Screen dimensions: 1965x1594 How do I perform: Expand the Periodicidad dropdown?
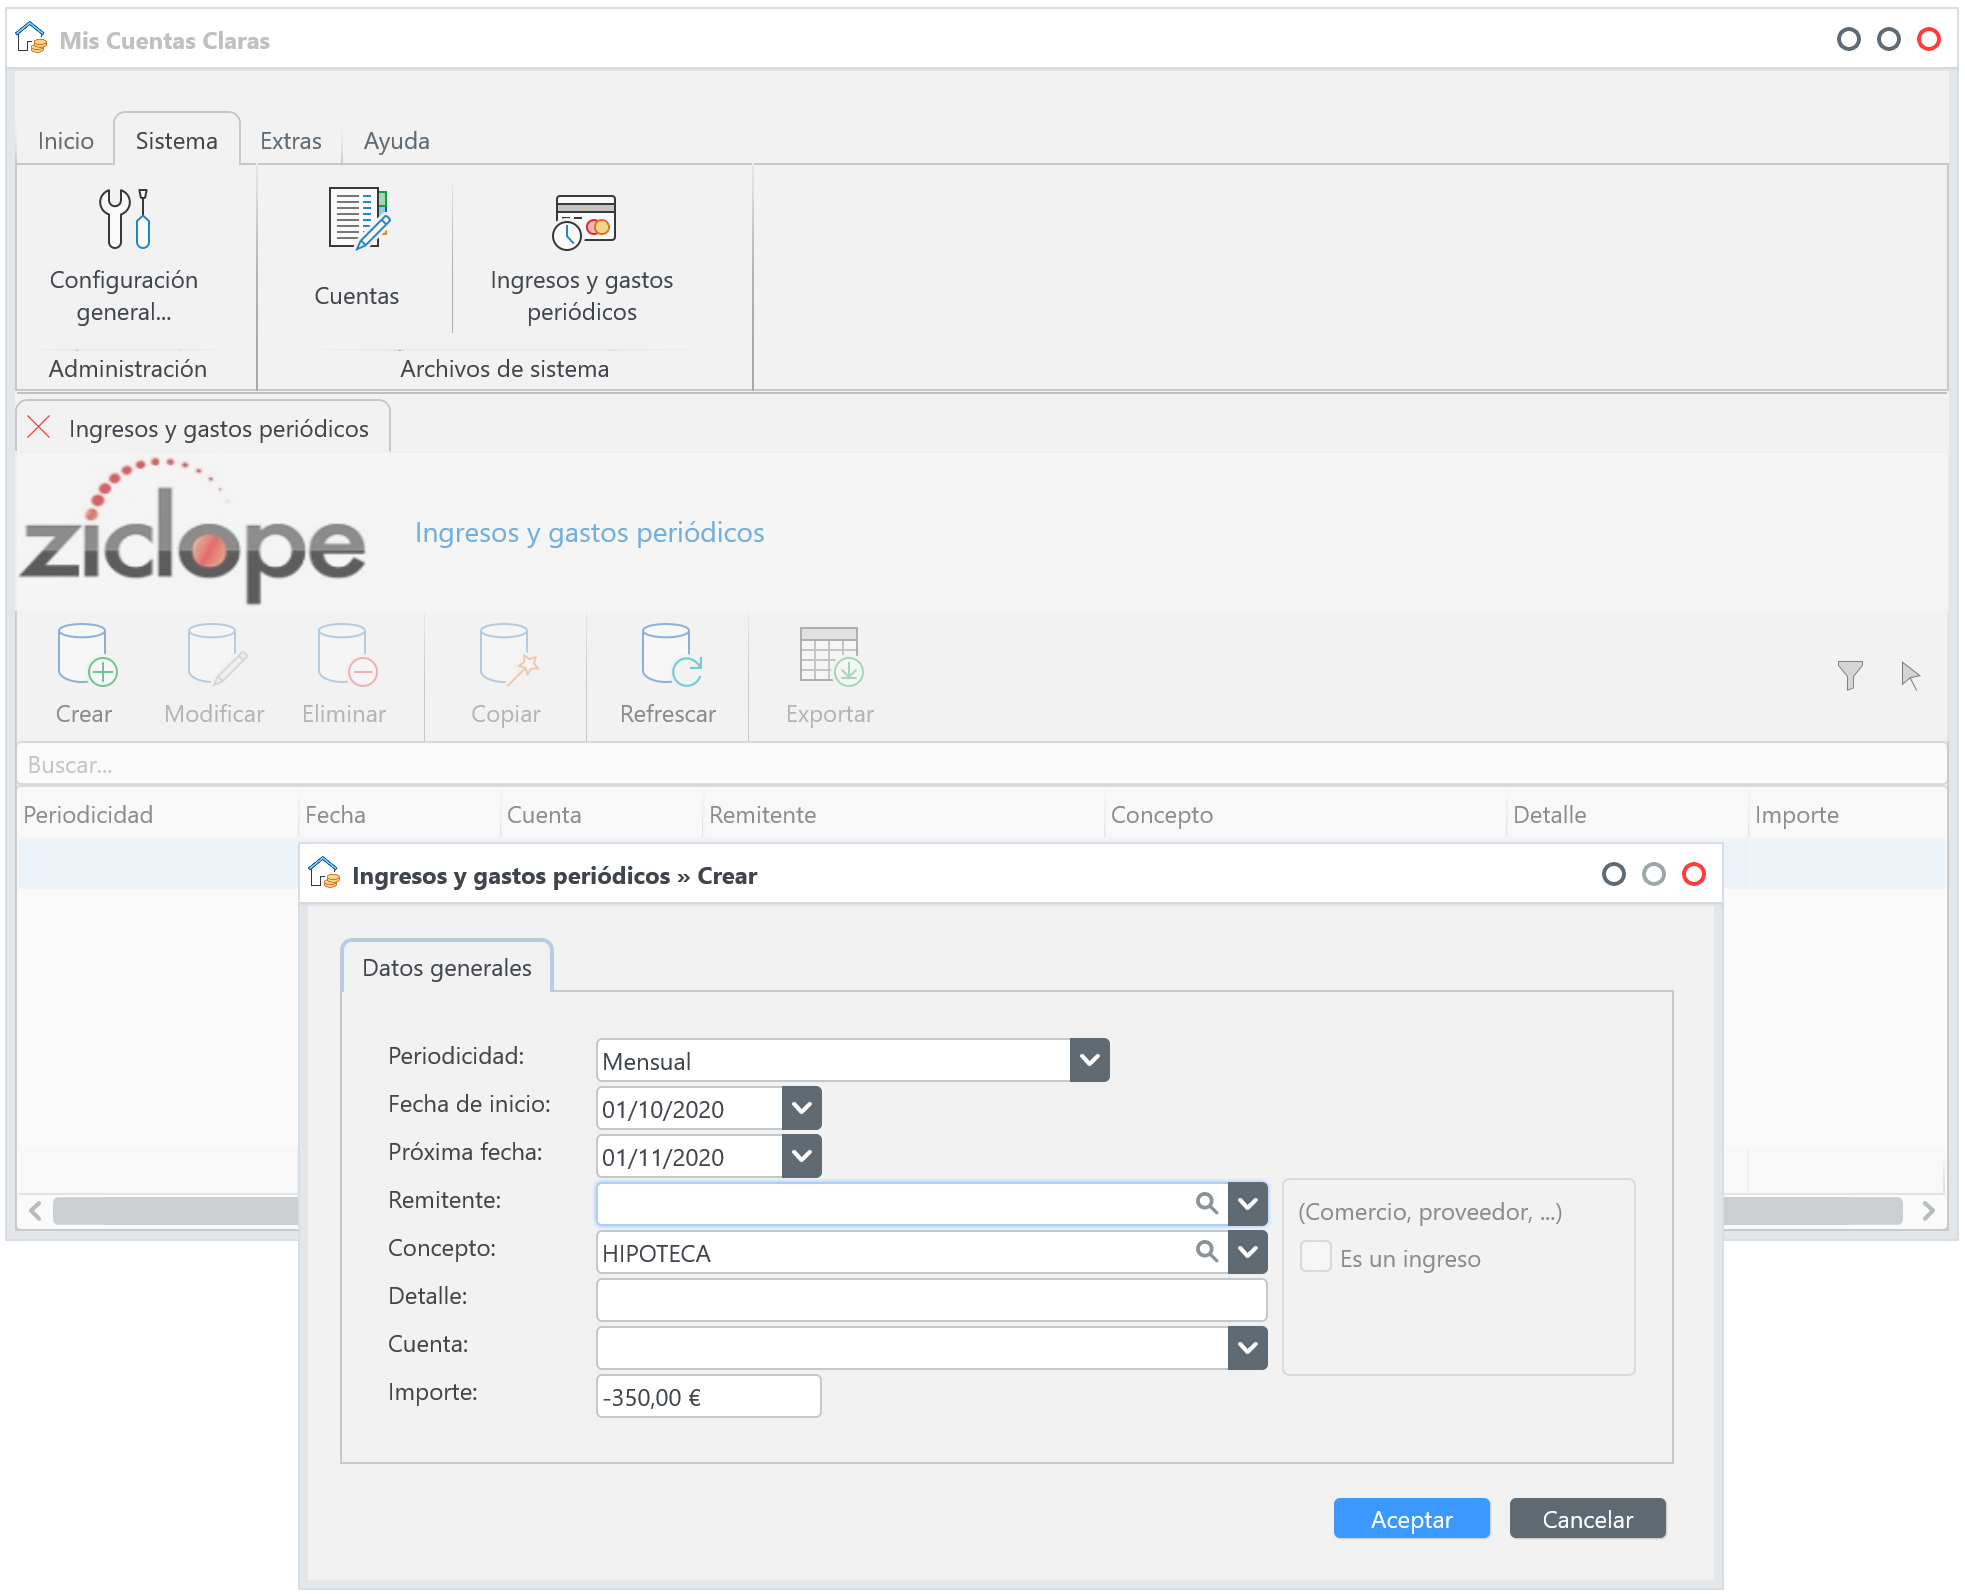[1089, 1060]
